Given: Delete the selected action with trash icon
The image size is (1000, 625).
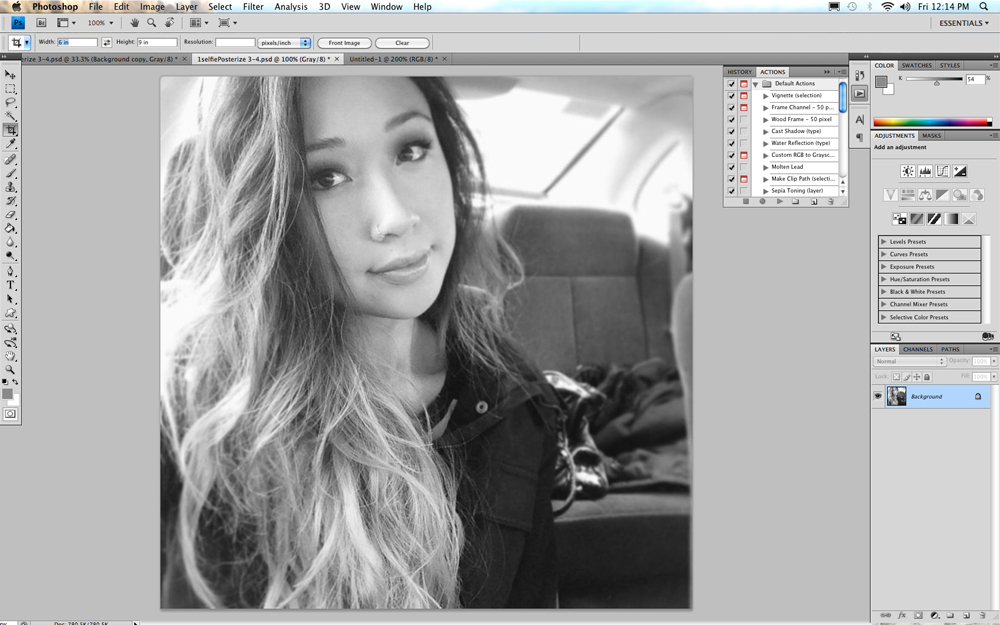Looking at the screenshot, I should coord(830,202).
